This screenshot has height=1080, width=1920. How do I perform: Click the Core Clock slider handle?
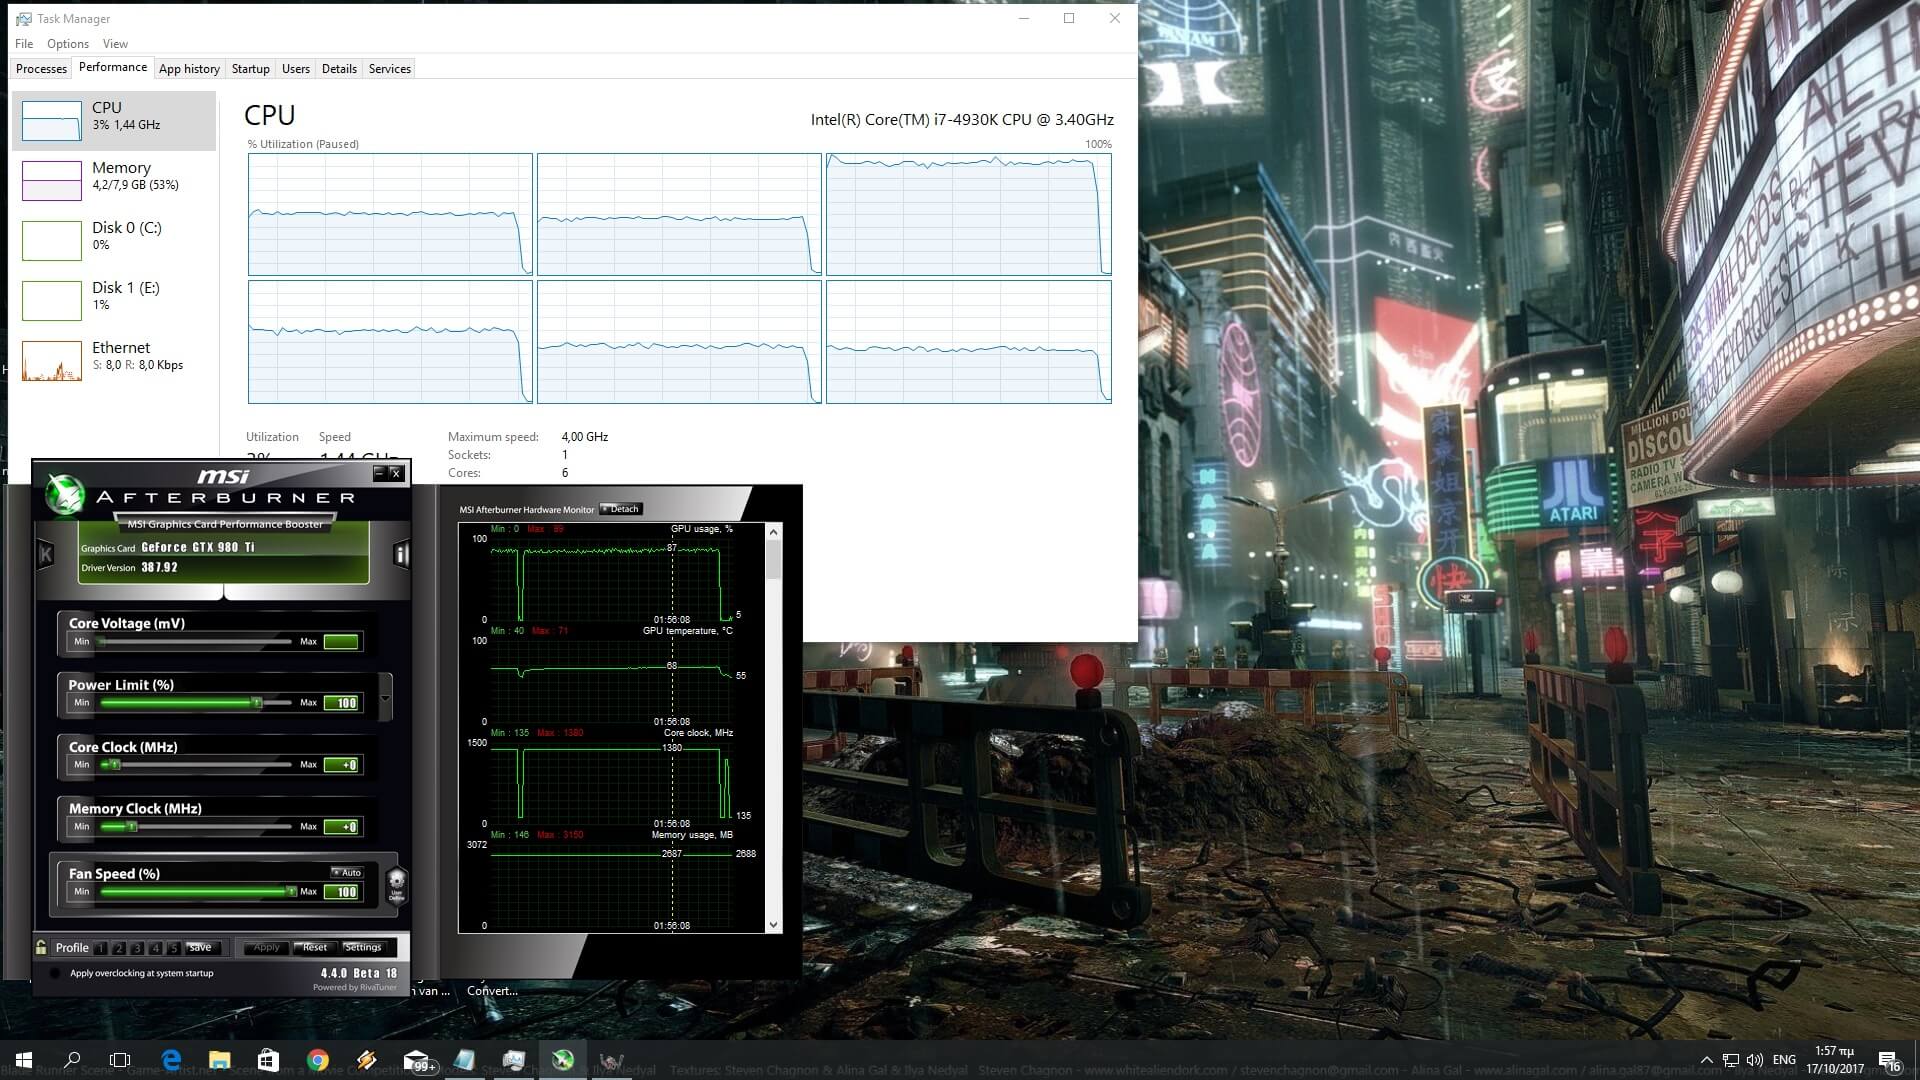114,765
